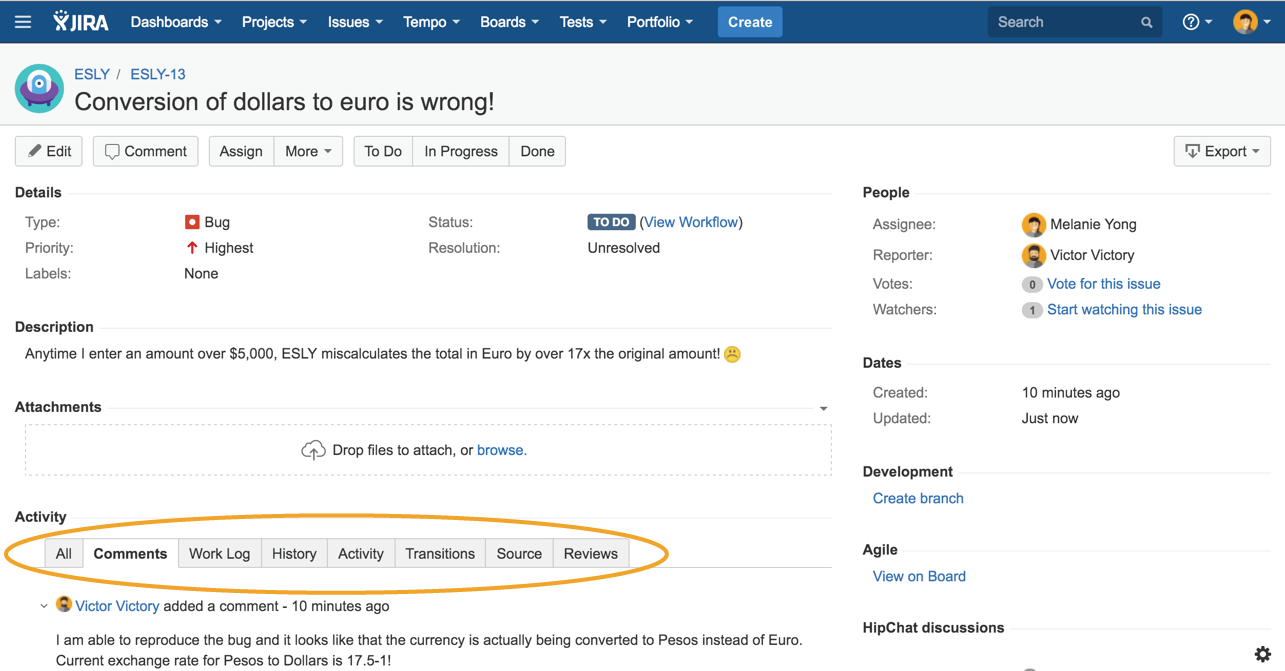Click the attachments drop zone area

tap(428, 450)
